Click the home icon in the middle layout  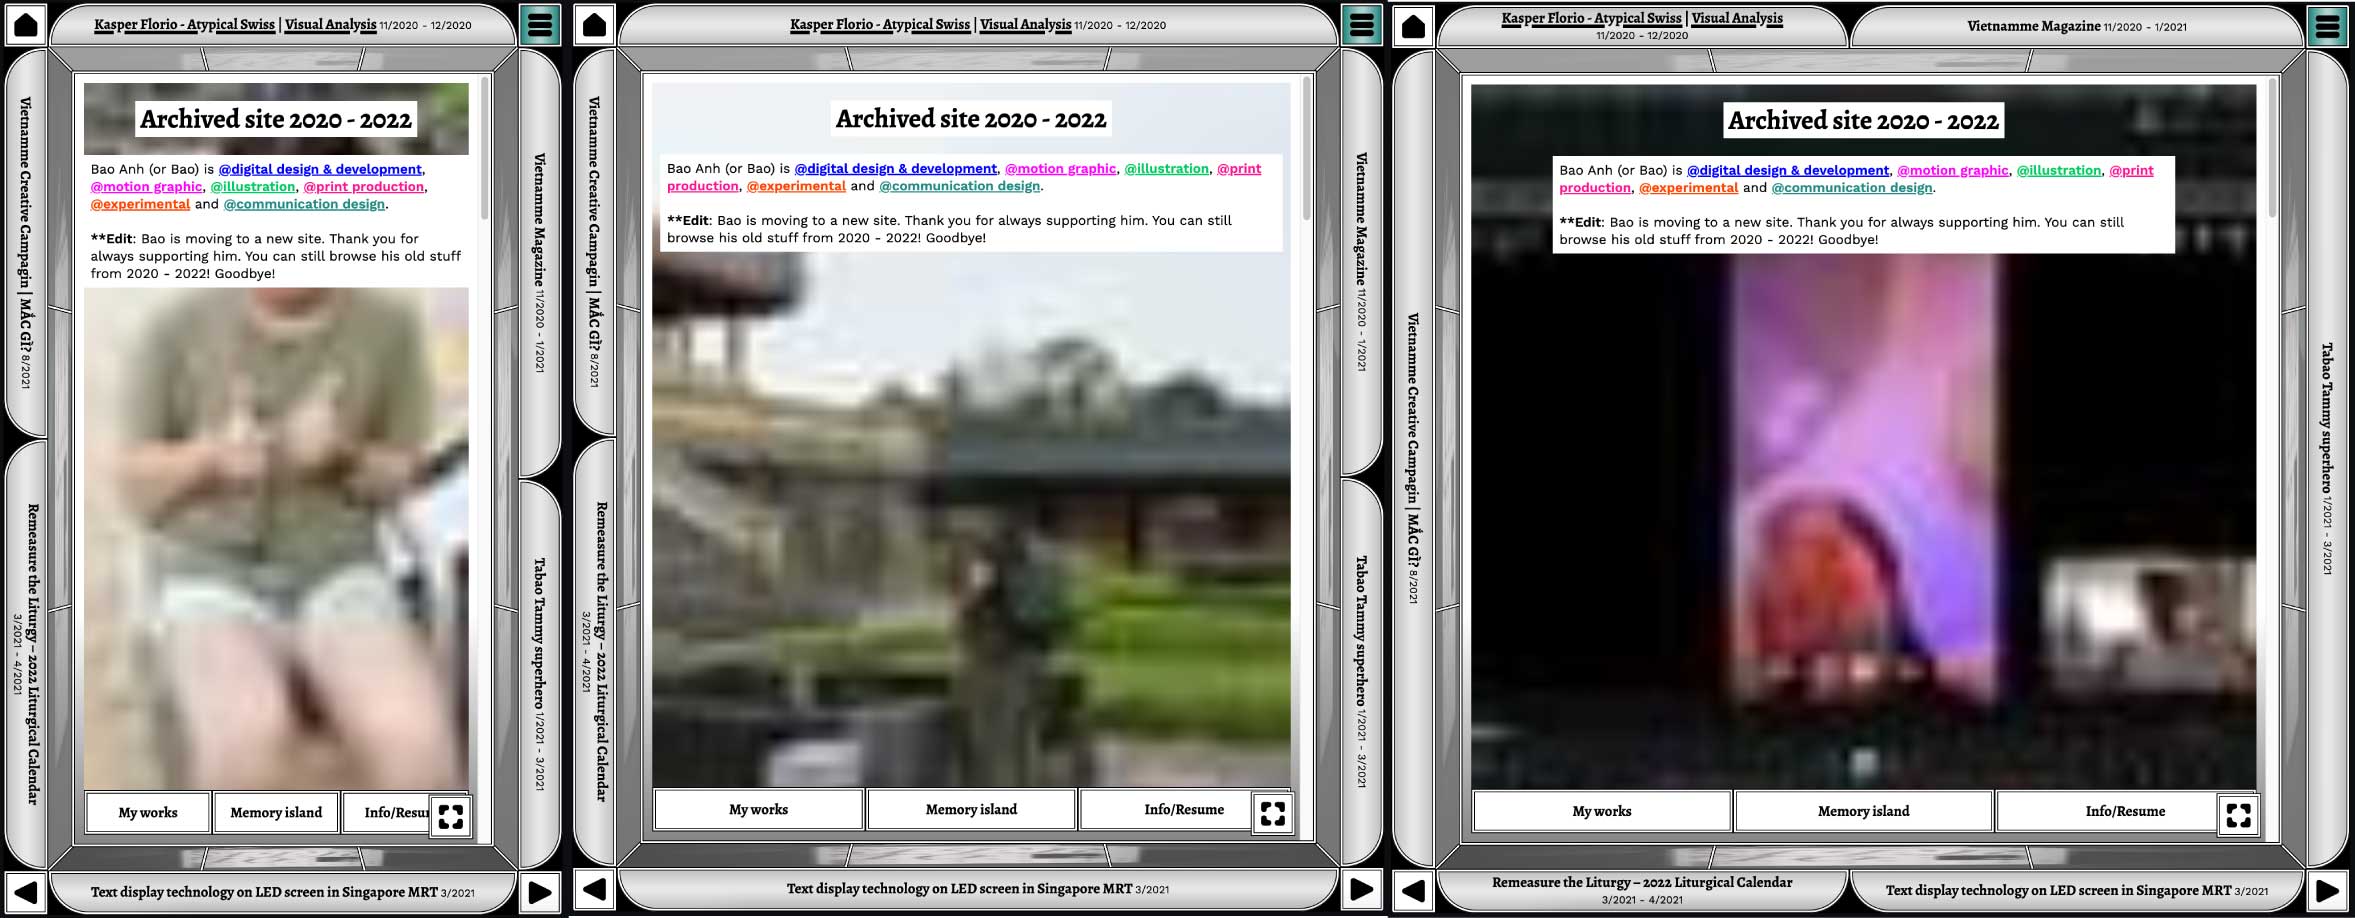pyautogui.click(x=594, y=25)
